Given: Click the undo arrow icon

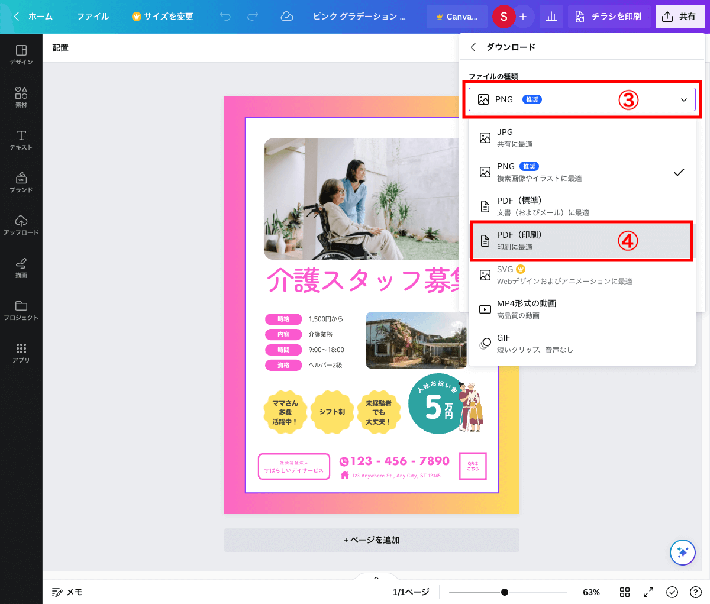Looking at the screenshot, I should (x=225, y=17).
